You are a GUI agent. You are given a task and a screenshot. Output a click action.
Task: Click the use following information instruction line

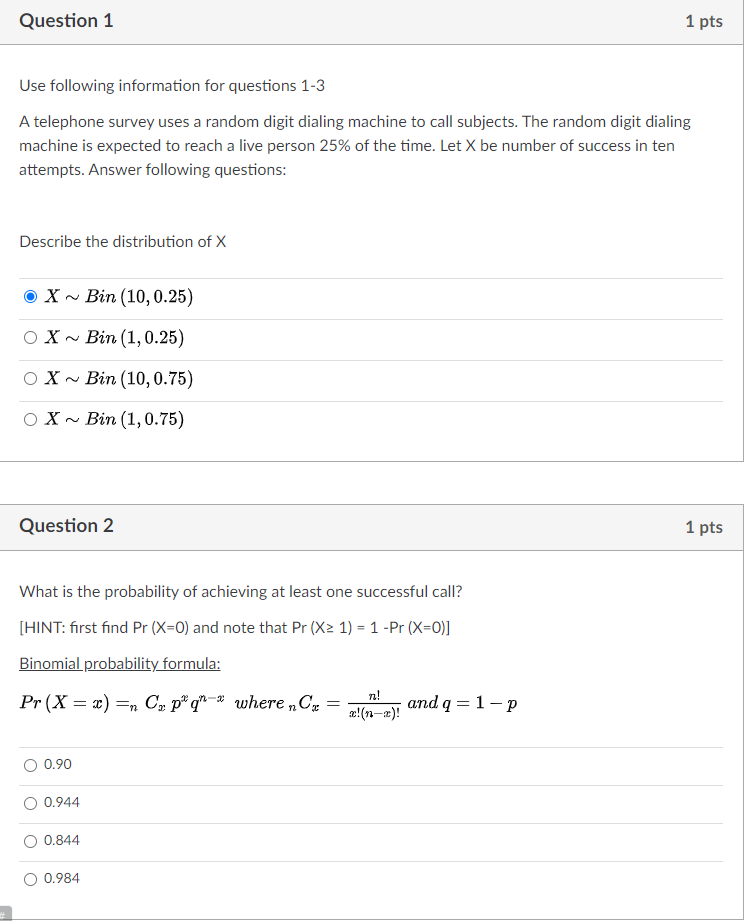coord(170,85)
